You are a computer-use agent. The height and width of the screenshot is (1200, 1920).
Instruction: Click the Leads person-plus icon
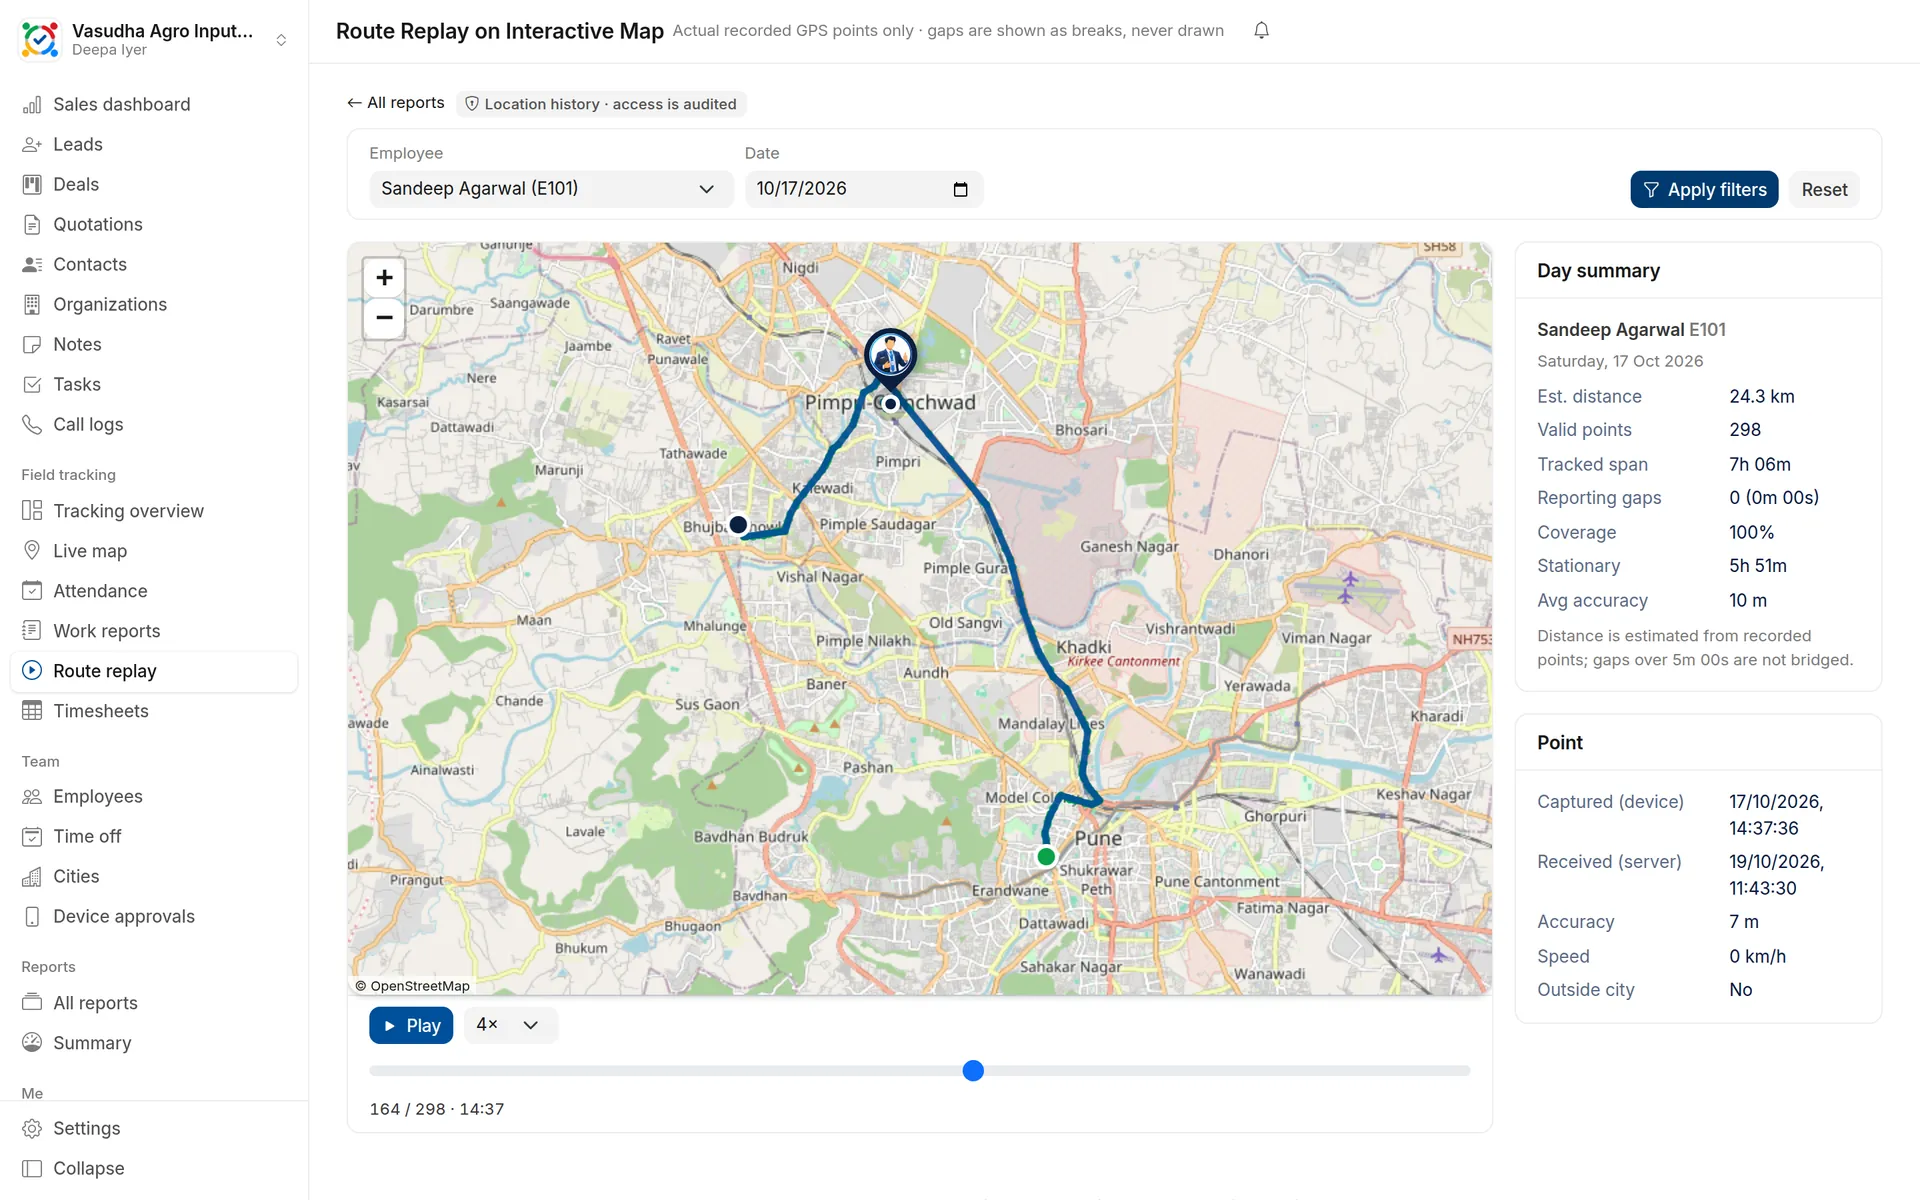[32, 145]
